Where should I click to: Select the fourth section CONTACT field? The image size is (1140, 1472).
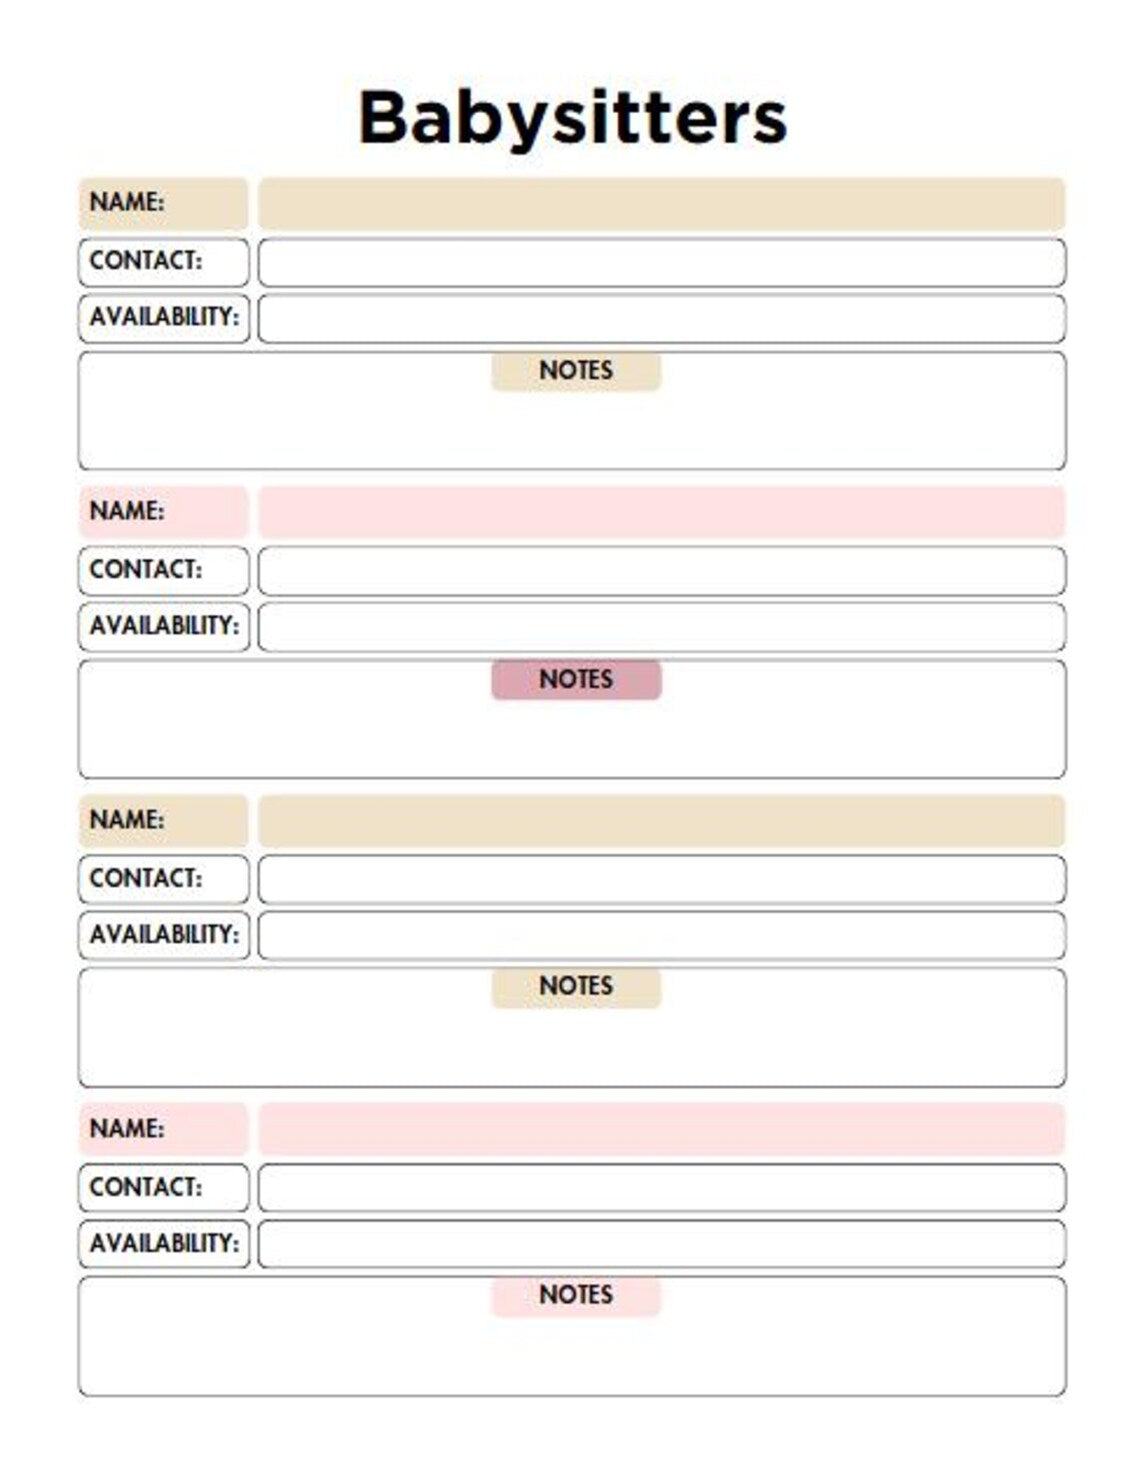pos(662,1190)
